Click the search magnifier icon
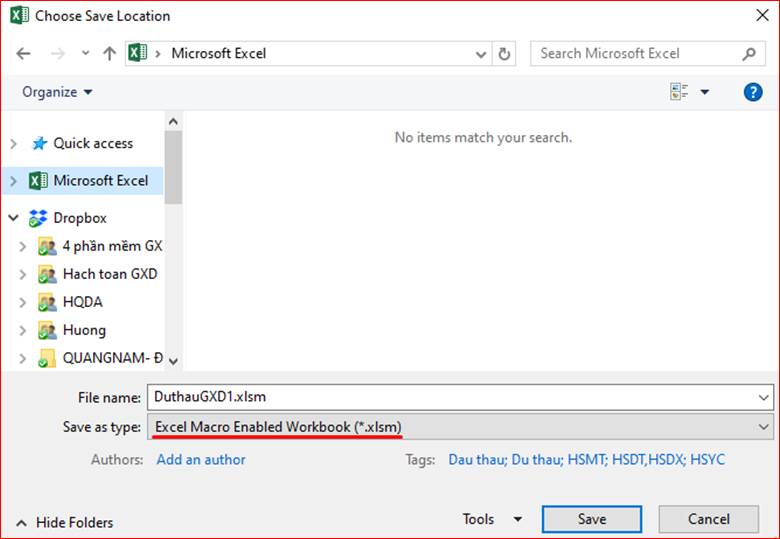780x539 pixels. tap(749, 54)
